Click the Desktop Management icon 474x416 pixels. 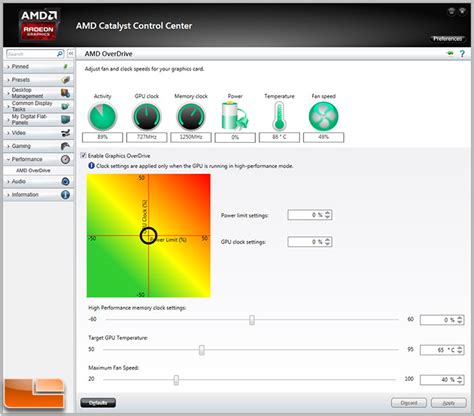click(65, 93)
